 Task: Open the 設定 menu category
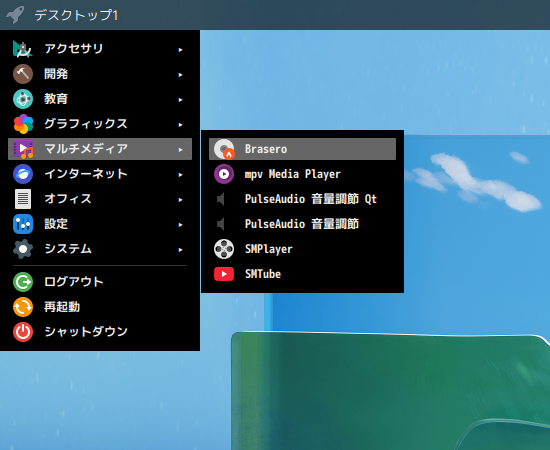pyautogui.click(x=100, y=224)
